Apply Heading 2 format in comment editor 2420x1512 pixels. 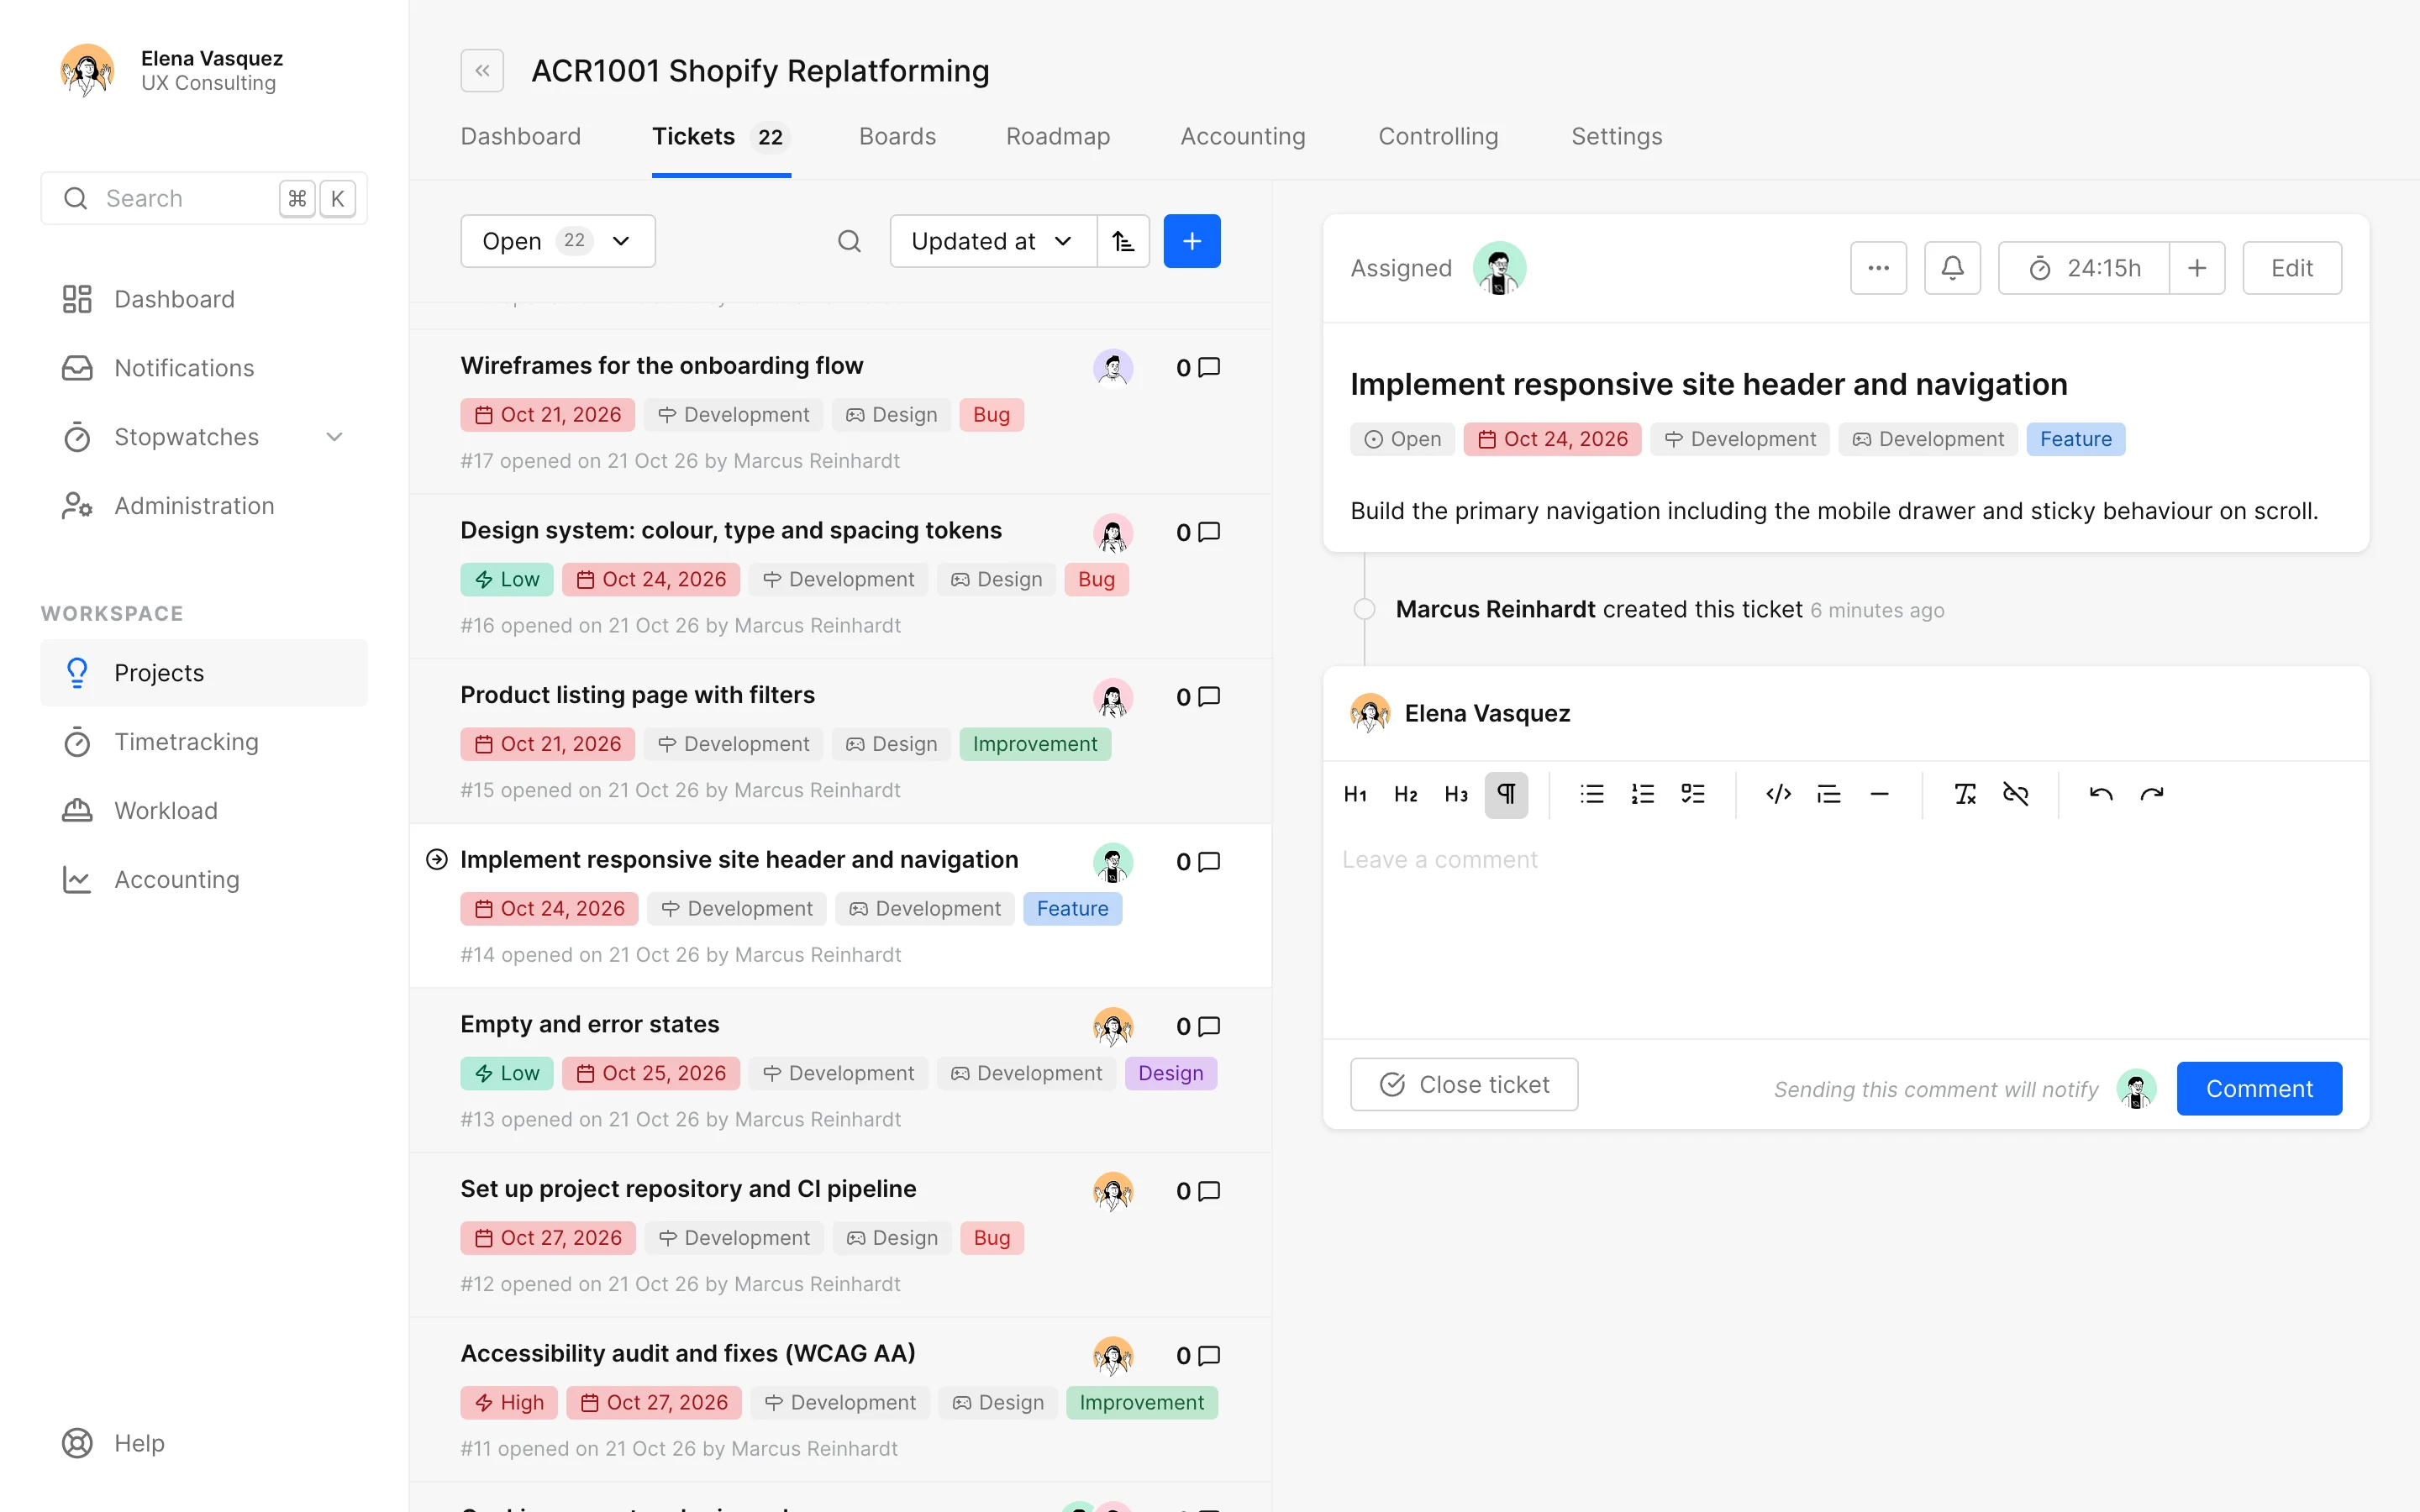(x=1405, y=794)
